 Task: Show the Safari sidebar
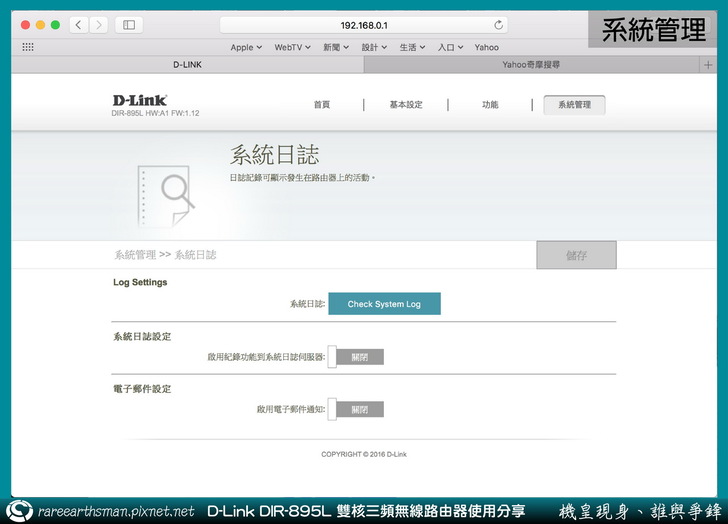[x=130, y=25]
